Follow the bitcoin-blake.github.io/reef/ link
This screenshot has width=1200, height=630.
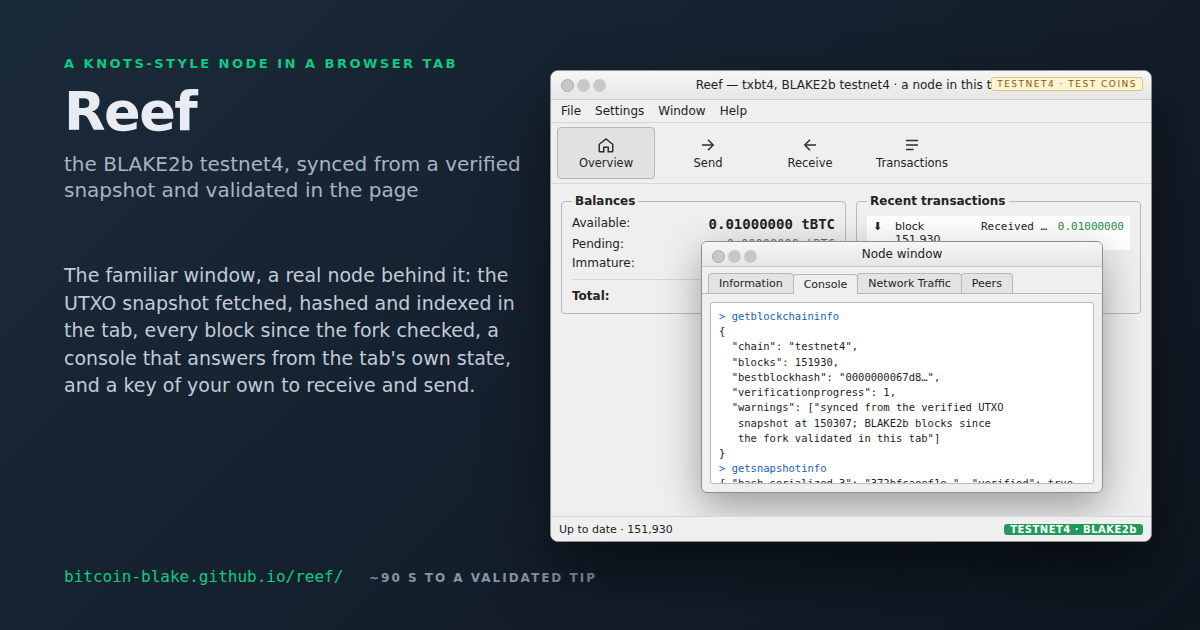click(203, 577)
